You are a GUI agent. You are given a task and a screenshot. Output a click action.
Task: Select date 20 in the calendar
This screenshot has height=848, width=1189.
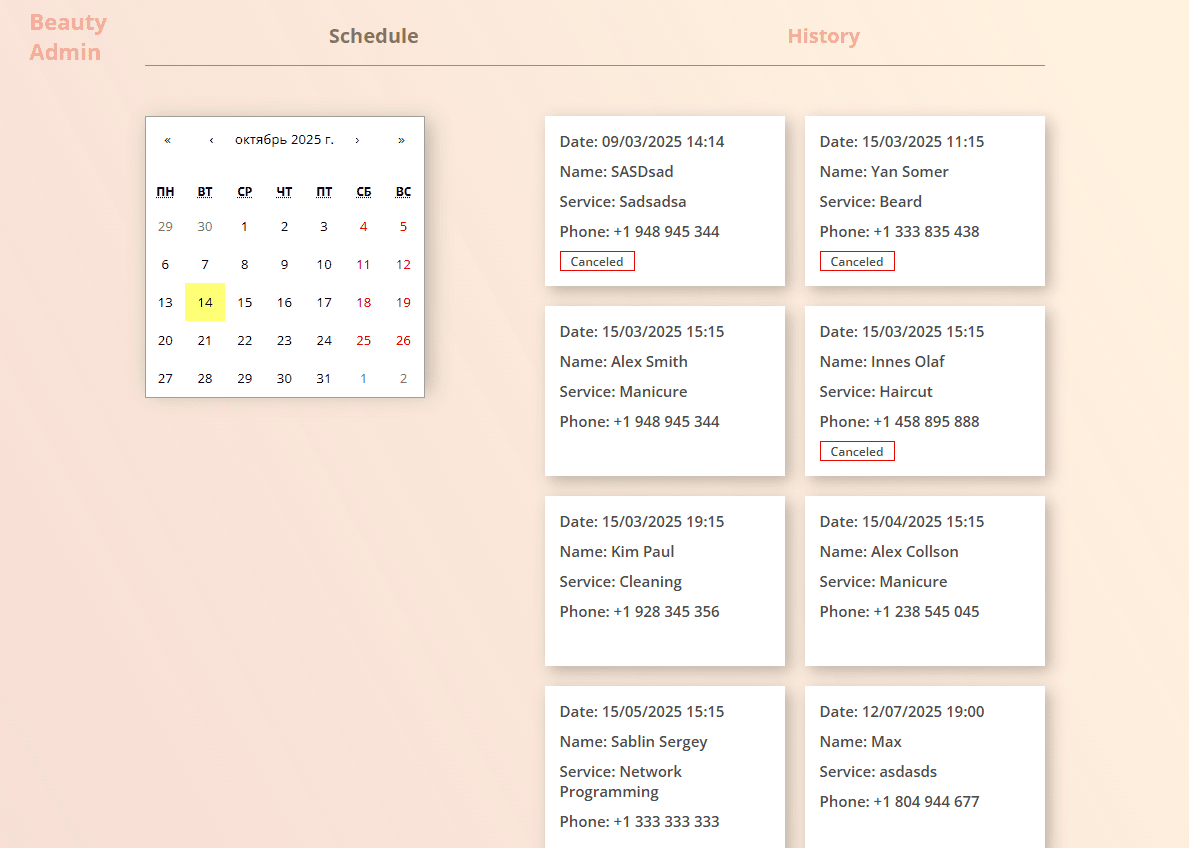[165, 340]
